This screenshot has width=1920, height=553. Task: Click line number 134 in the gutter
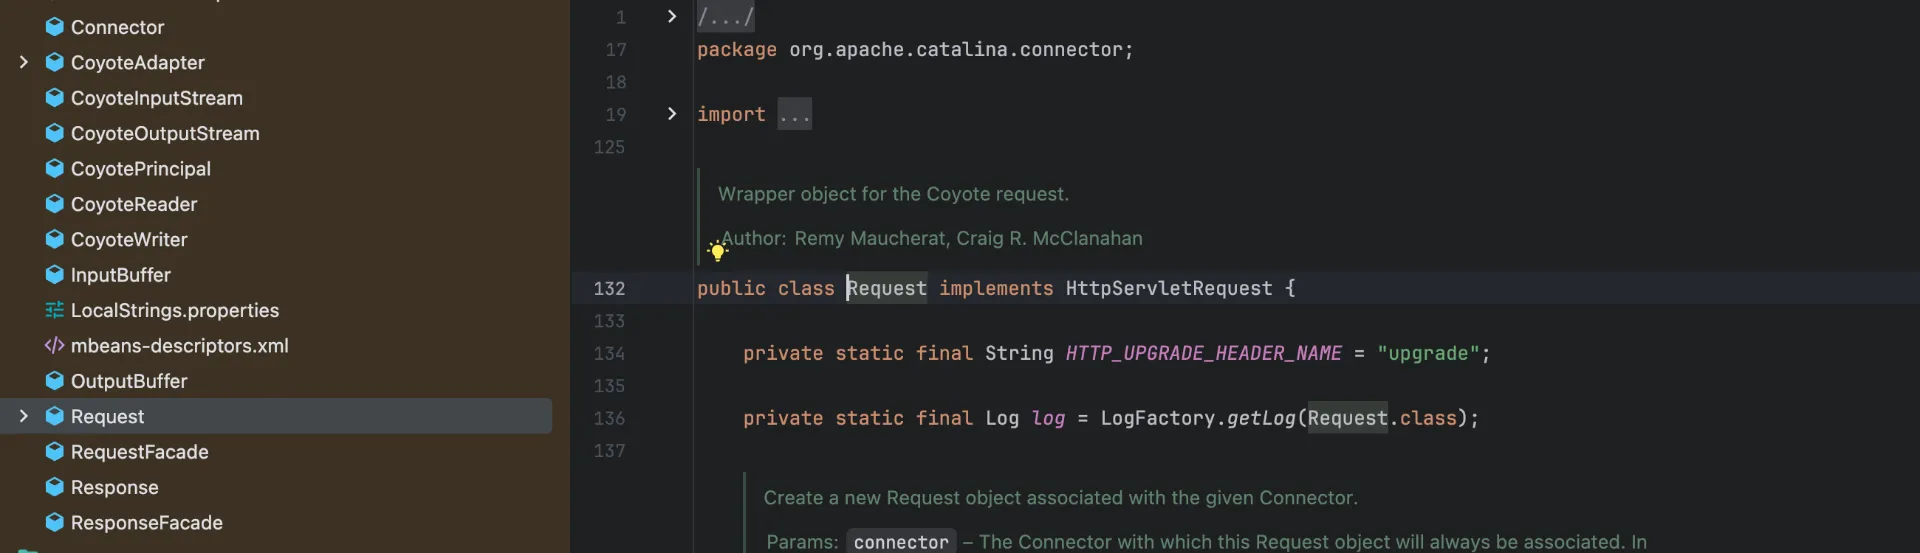pyautogui.click(x=609, y=354)
